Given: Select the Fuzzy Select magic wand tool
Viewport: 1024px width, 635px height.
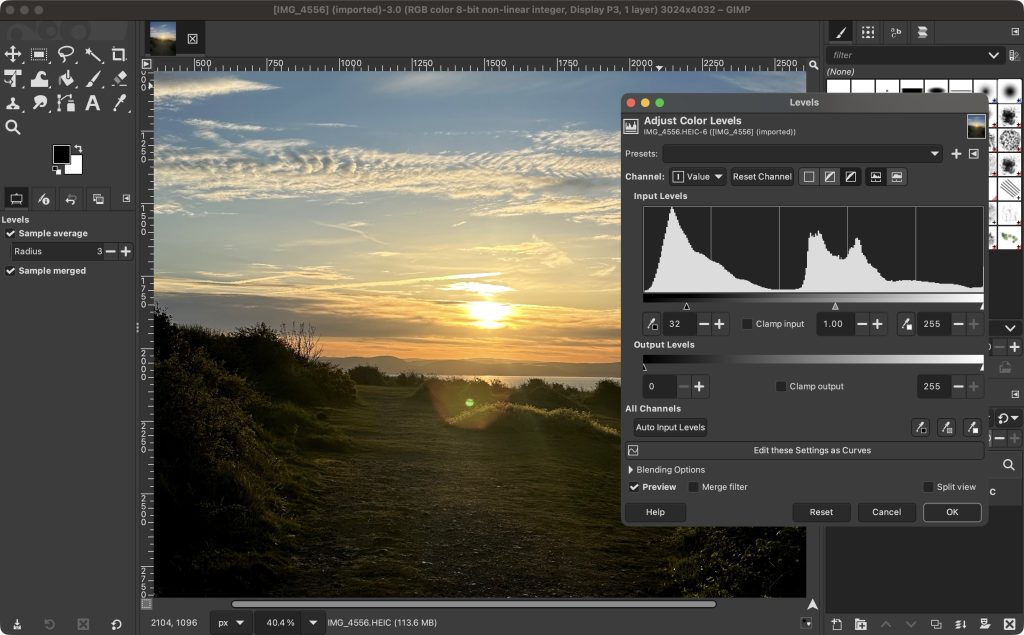Looking at the screenshot, I should pyautogui.click(x=93, y=54).
